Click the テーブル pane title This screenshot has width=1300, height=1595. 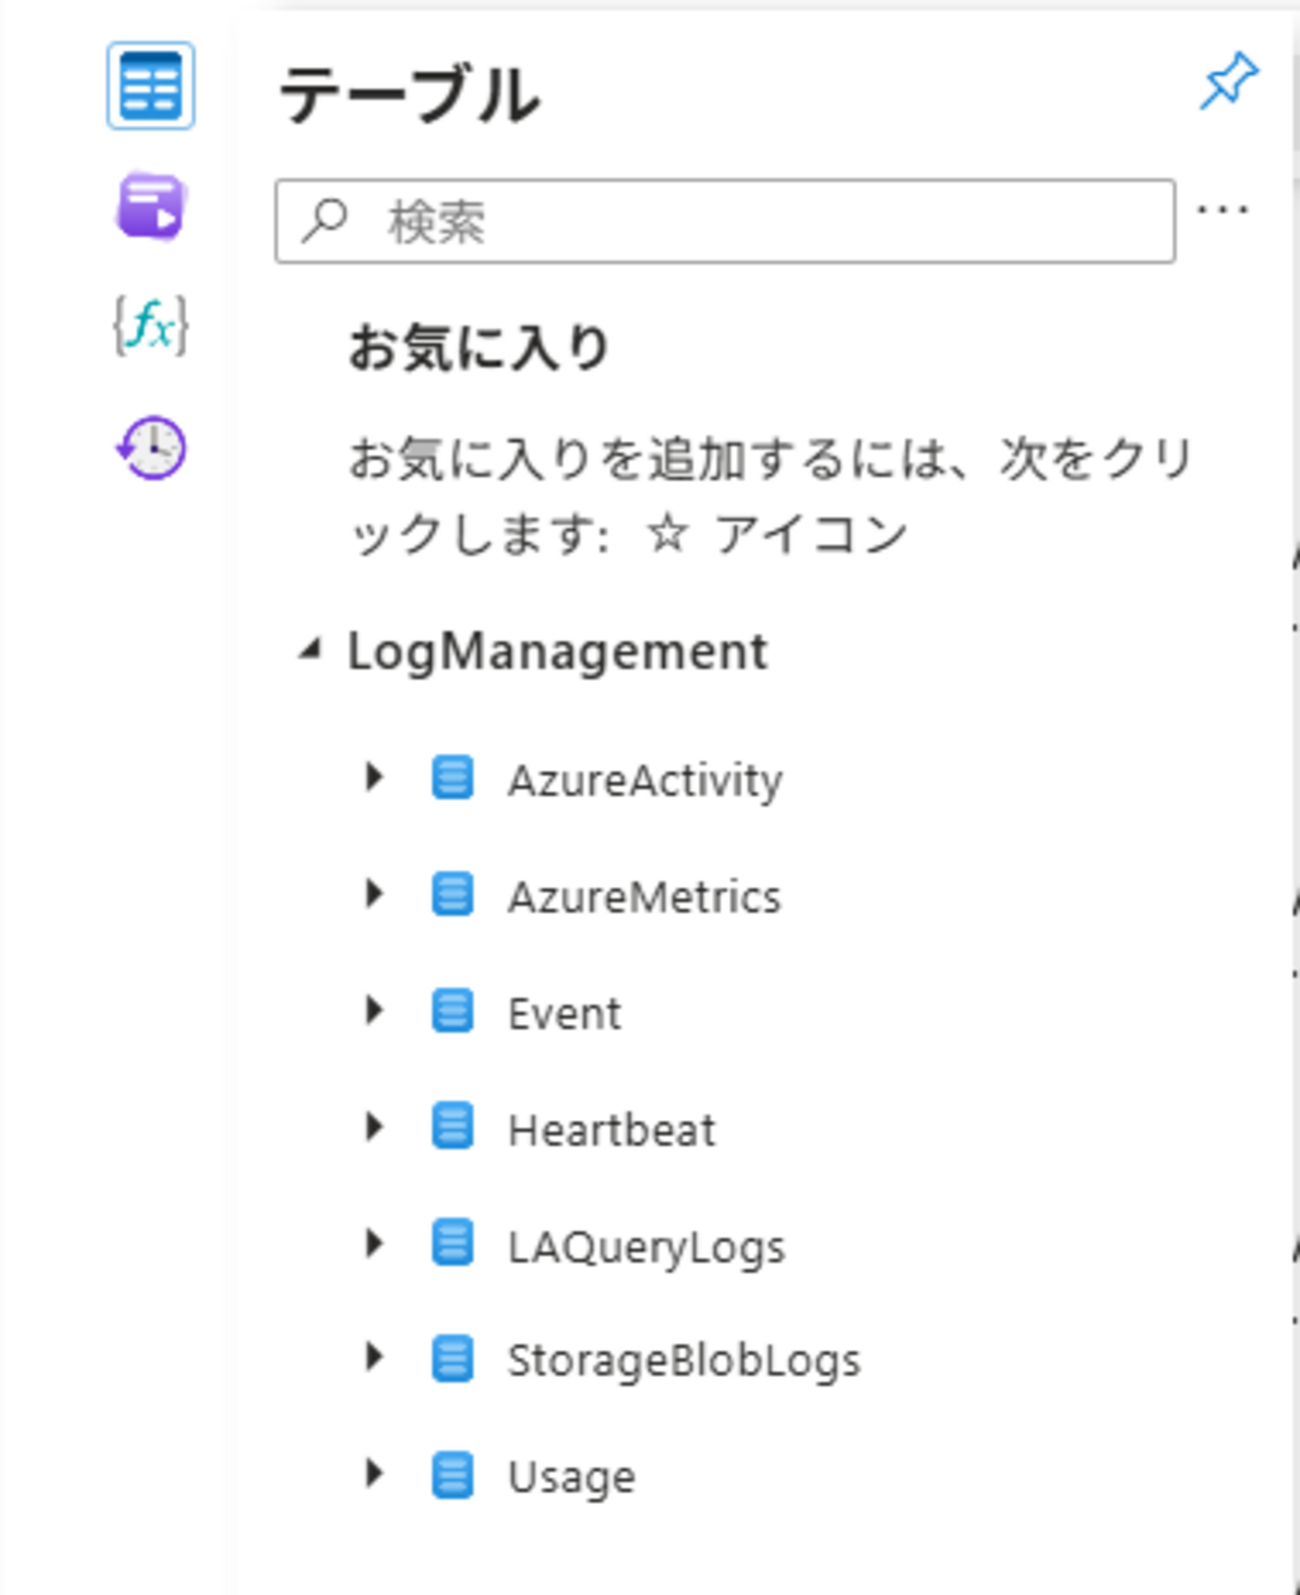coord(410,95)
